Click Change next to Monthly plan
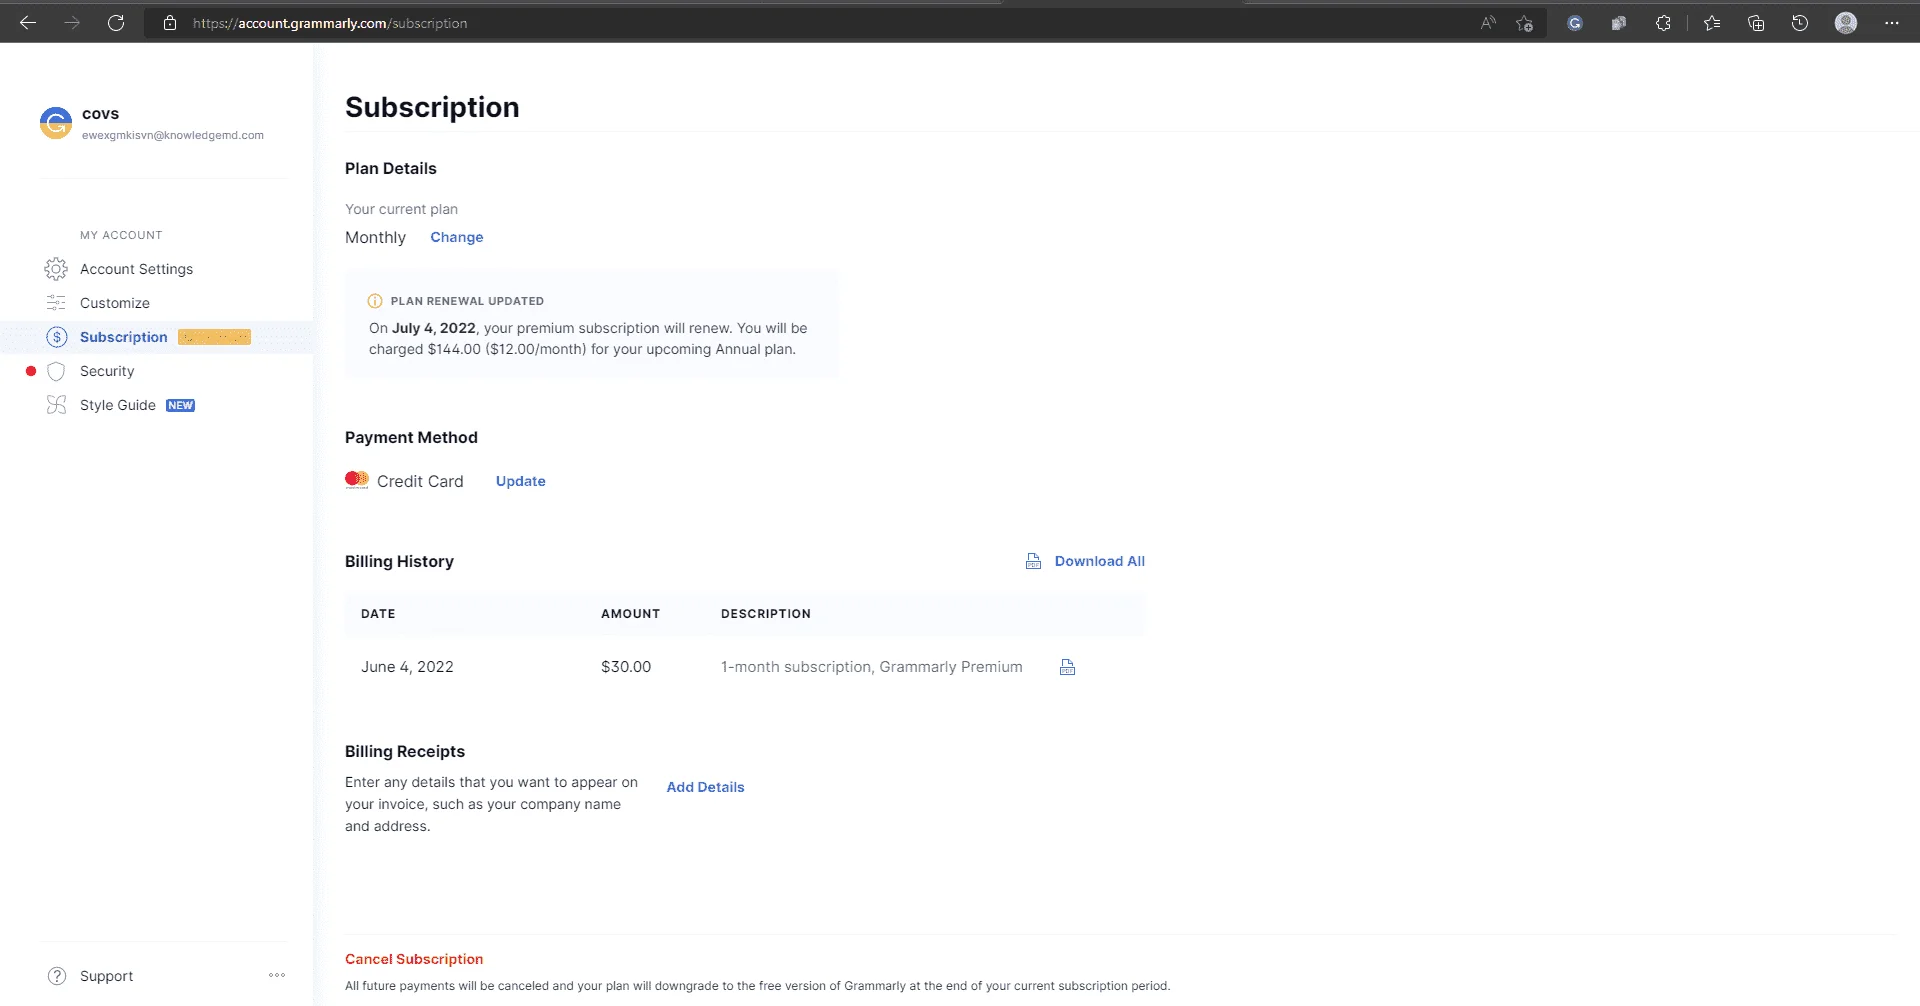Screen dimensions: 1920x1006 (x=457, y=237)
